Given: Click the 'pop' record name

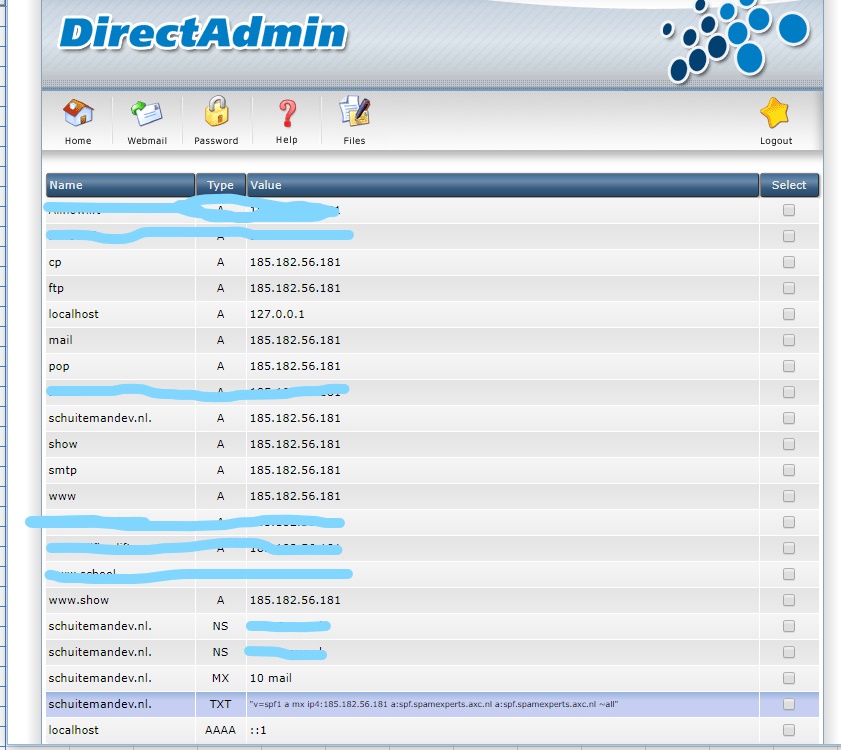Looking at the screenshot, I should pyautogui.click(x=58, y=366).
